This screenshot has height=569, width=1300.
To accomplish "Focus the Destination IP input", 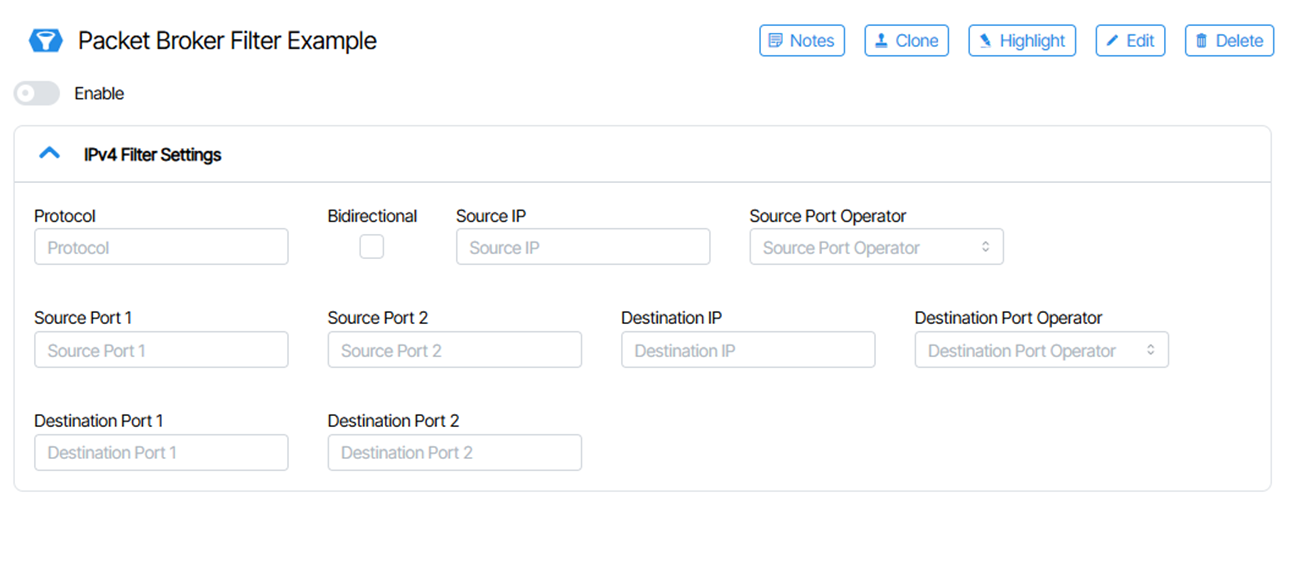I will pyautogui.click(x=748, y=351).
